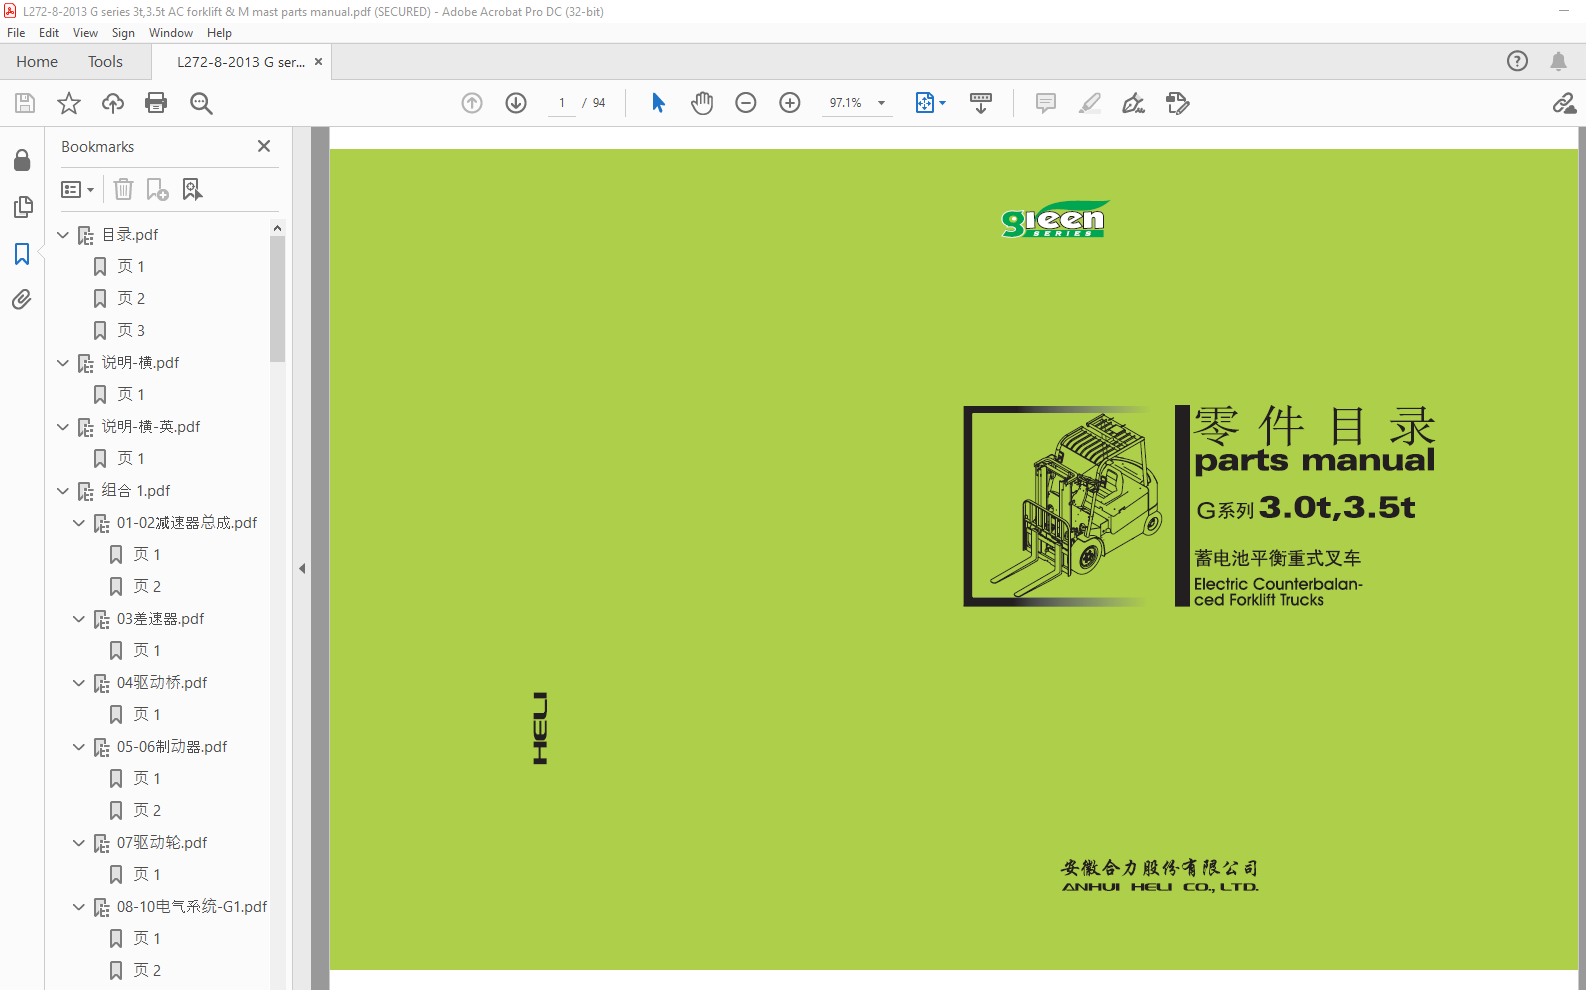Collapse navigation pane with divider arrow
Image resolution: width=1586 pixels, height=990 pixels.
click(302, 568)
